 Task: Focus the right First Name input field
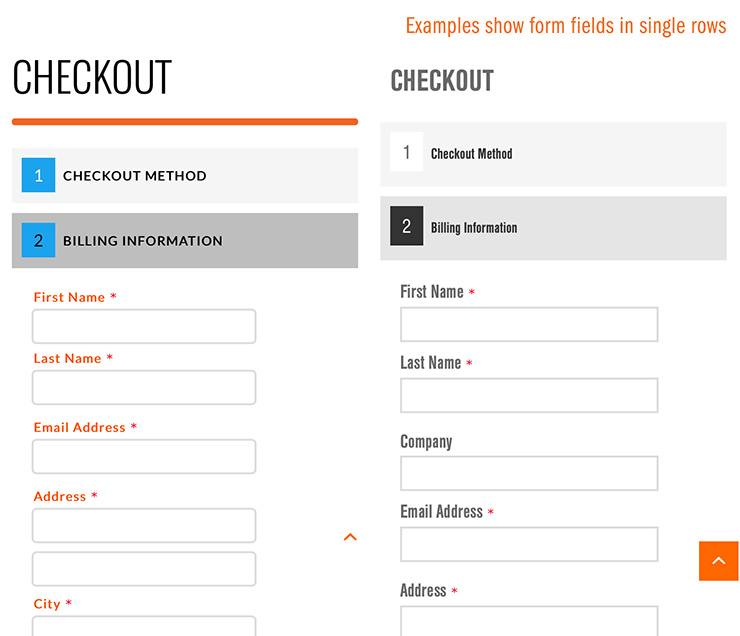tap(529, 325)
